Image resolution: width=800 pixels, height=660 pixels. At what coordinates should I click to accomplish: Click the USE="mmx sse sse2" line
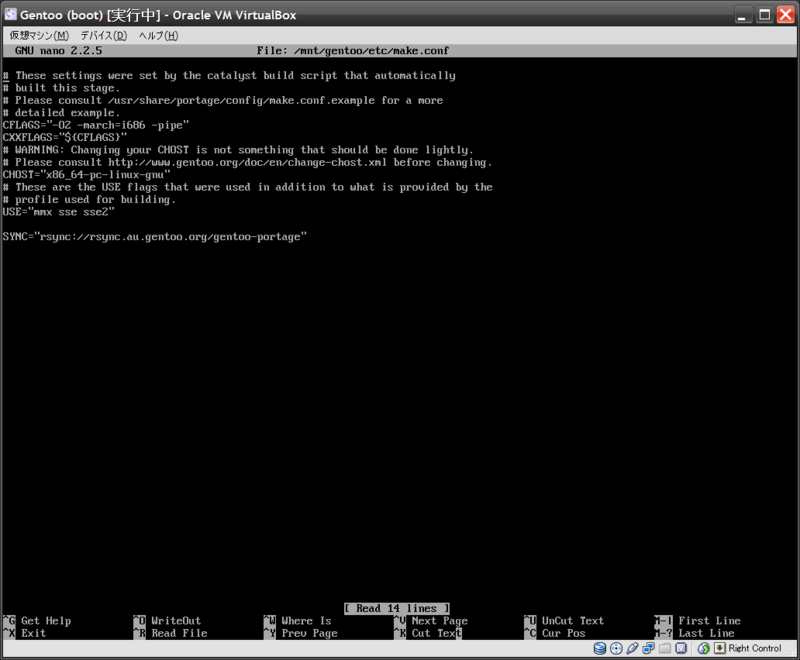tap(59, 212)
